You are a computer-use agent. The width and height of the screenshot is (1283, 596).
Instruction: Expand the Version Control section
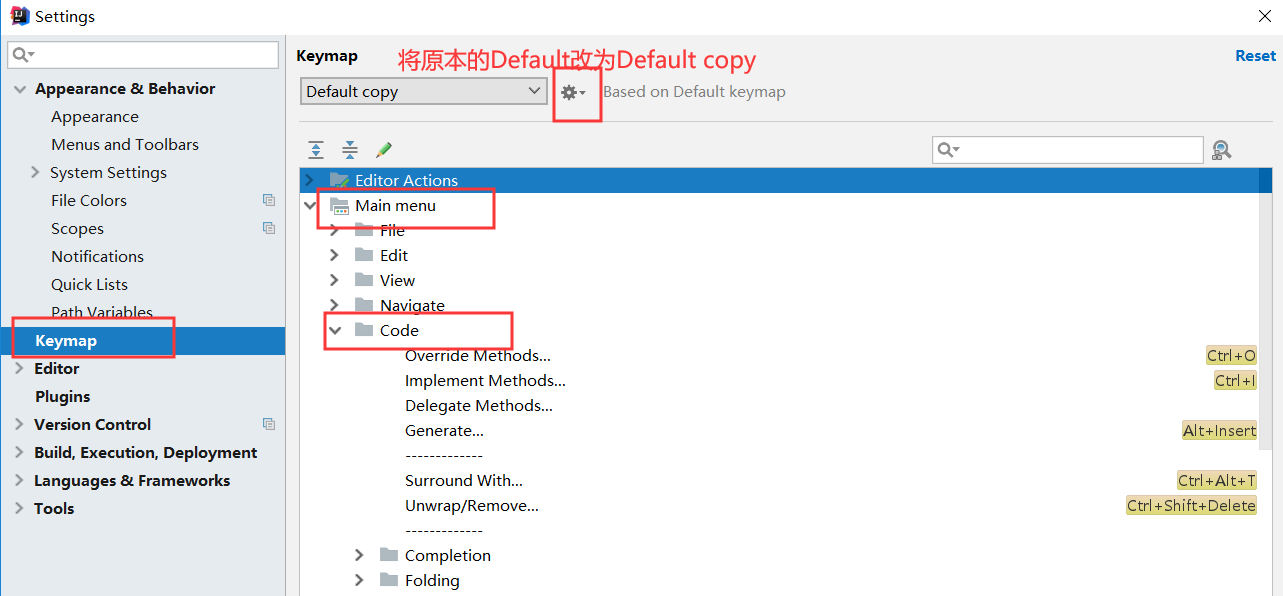coord(20,424)
